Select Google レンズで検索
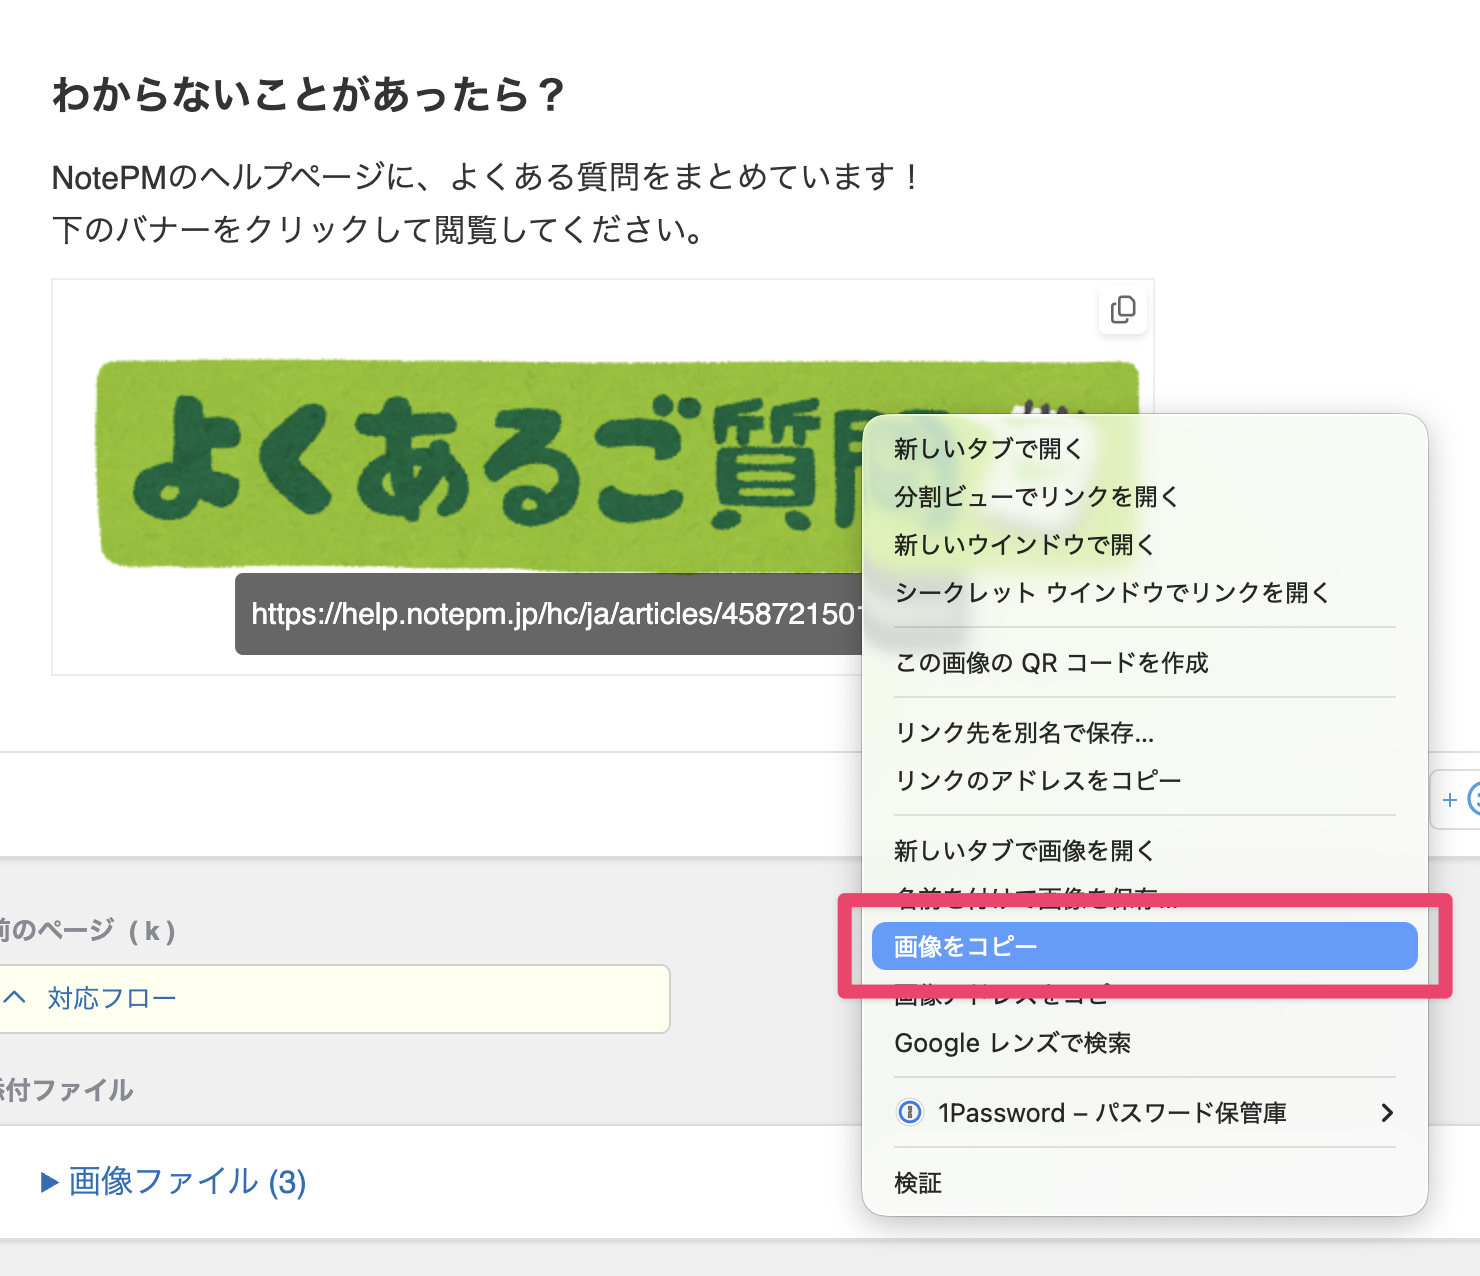 [x=1012, y=1043]
